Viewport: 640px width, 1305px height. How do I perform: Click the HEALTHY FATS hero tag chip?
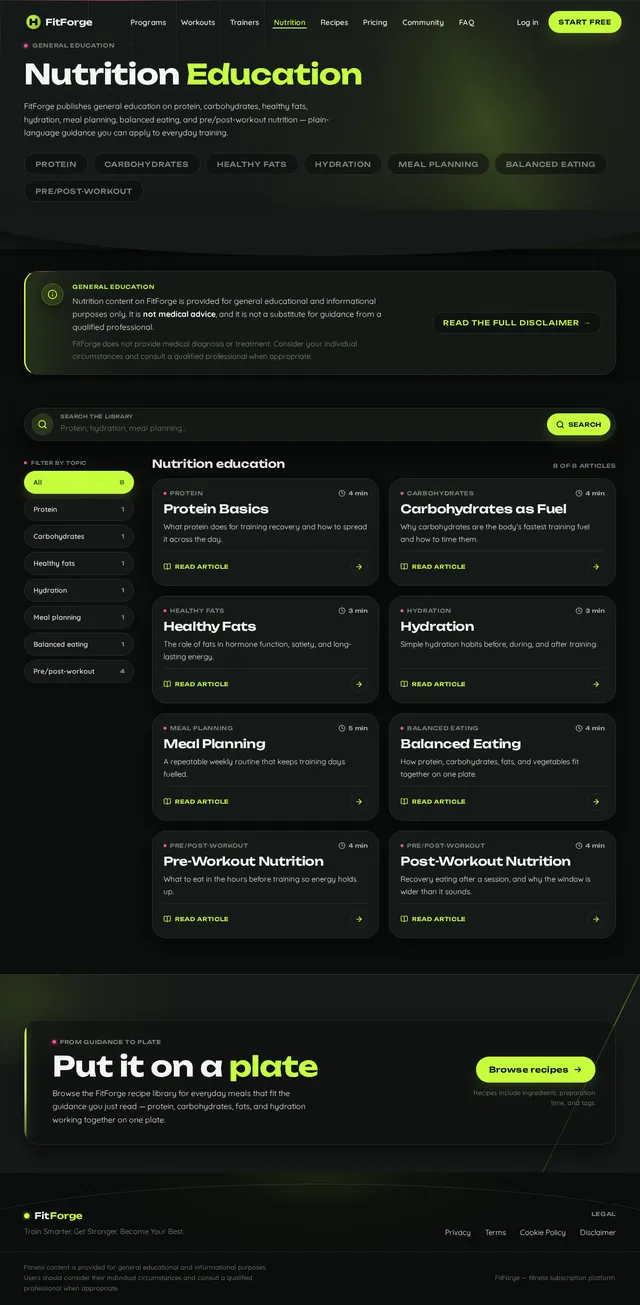(x=252, y=164)
